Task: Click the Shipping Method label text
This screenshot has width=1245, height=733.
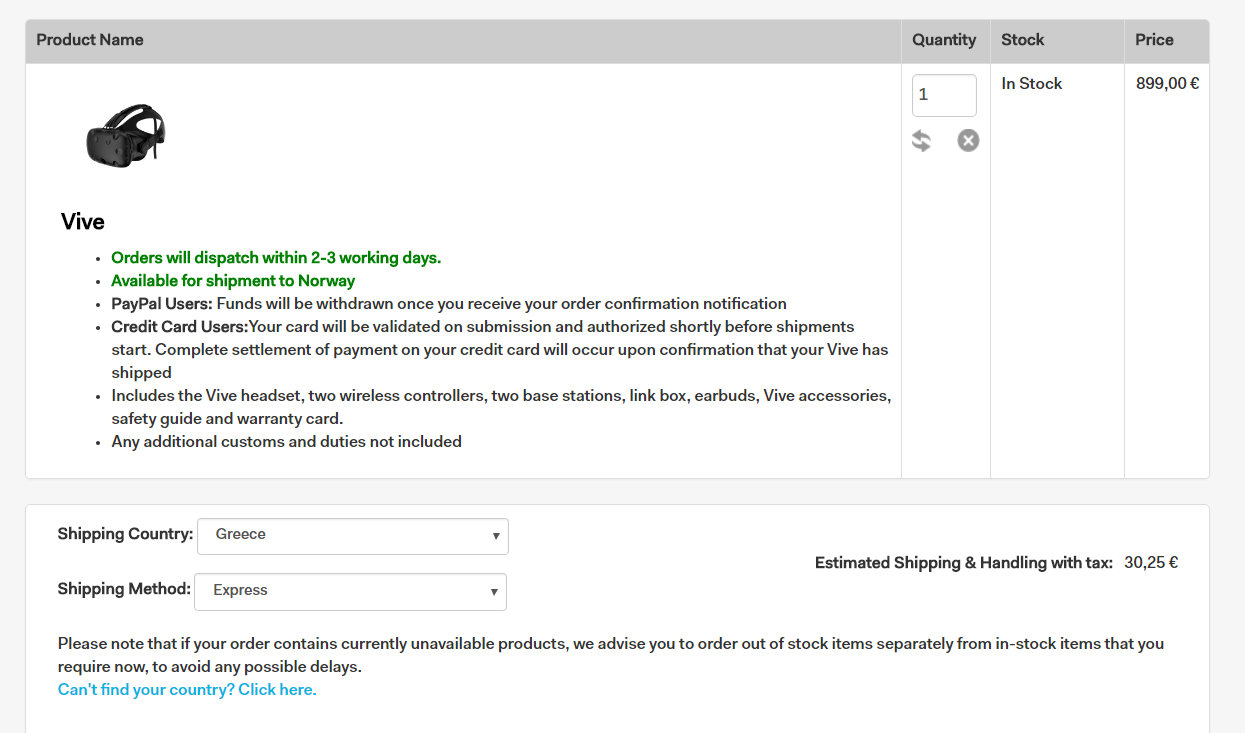Action: tap(124, 589)
